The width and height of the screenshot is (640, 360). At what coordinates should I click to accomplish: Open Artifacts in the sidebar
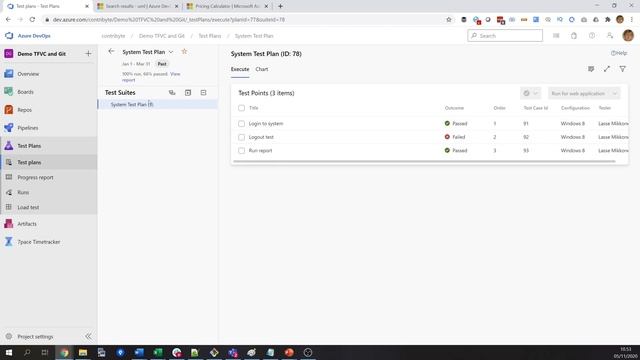[27, 224]
